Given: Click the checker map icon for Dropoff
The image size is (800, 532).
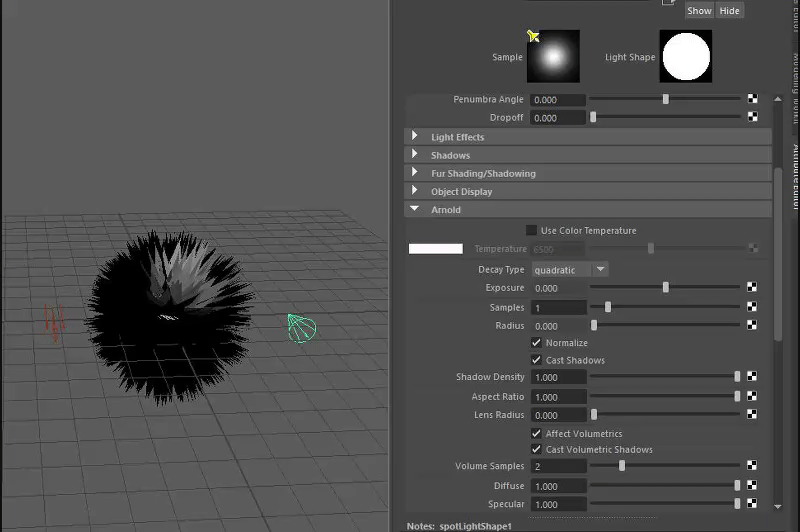Looking at the screenshot, I should point(752,118).
